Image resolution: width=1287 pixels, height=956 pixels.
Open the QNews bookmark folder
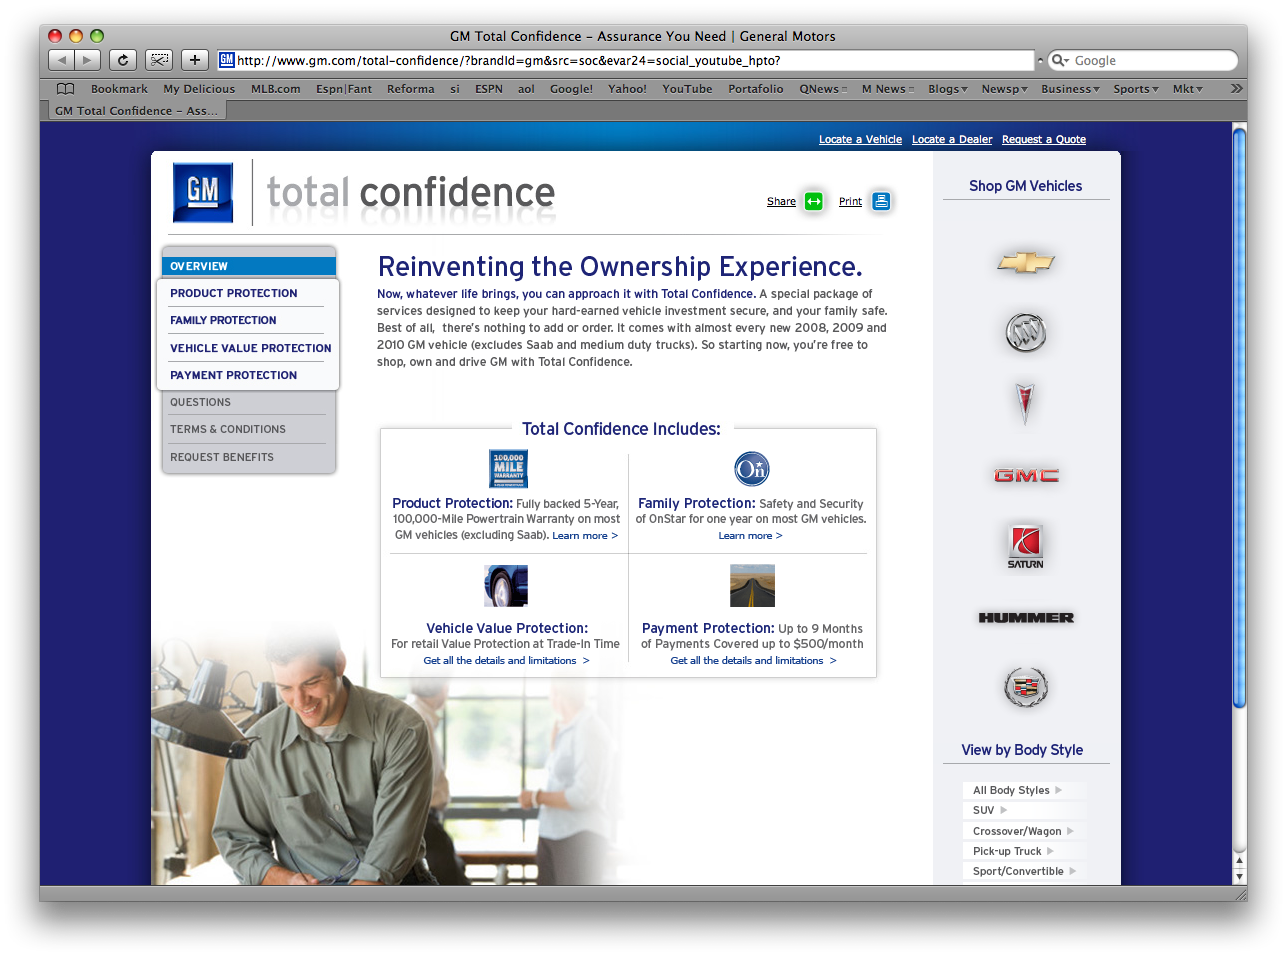(823, 89)
